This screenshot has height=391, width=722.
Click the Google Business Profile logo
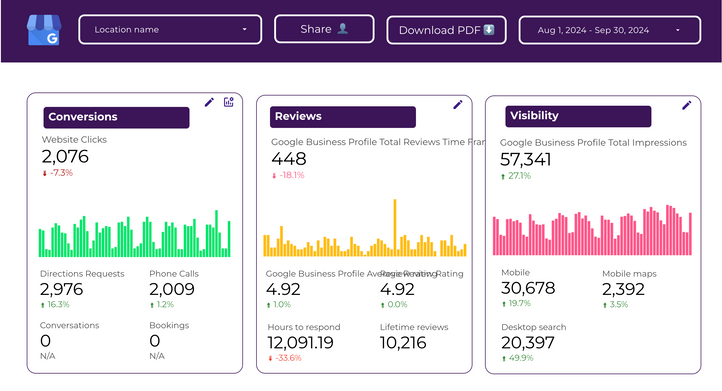point(44,30)
